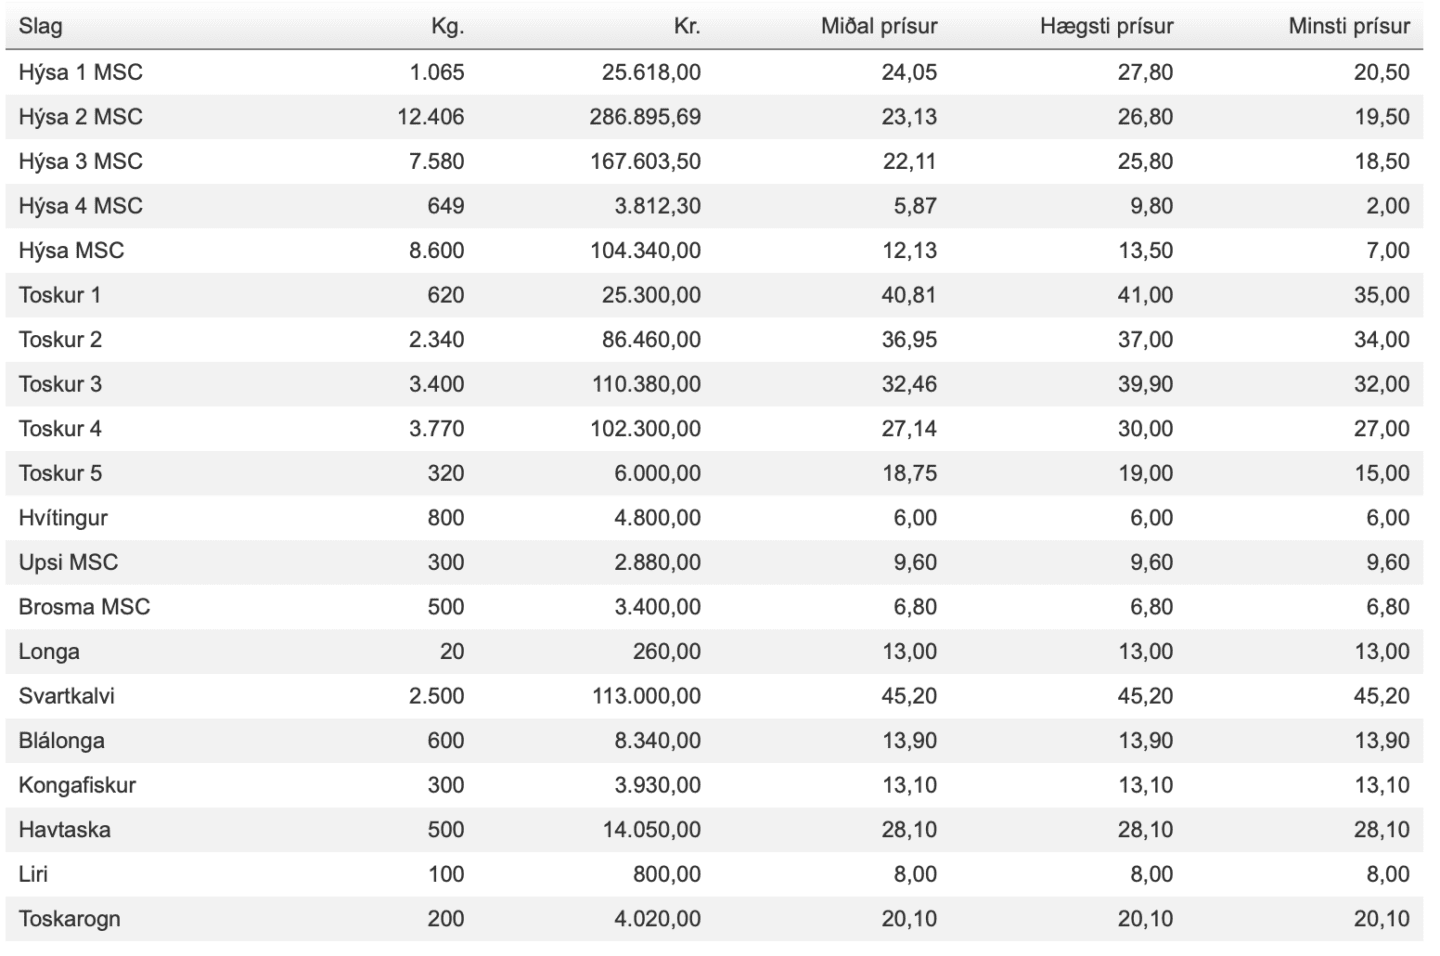Click the Toskur 5 species cell

click(x=60, y=473)
